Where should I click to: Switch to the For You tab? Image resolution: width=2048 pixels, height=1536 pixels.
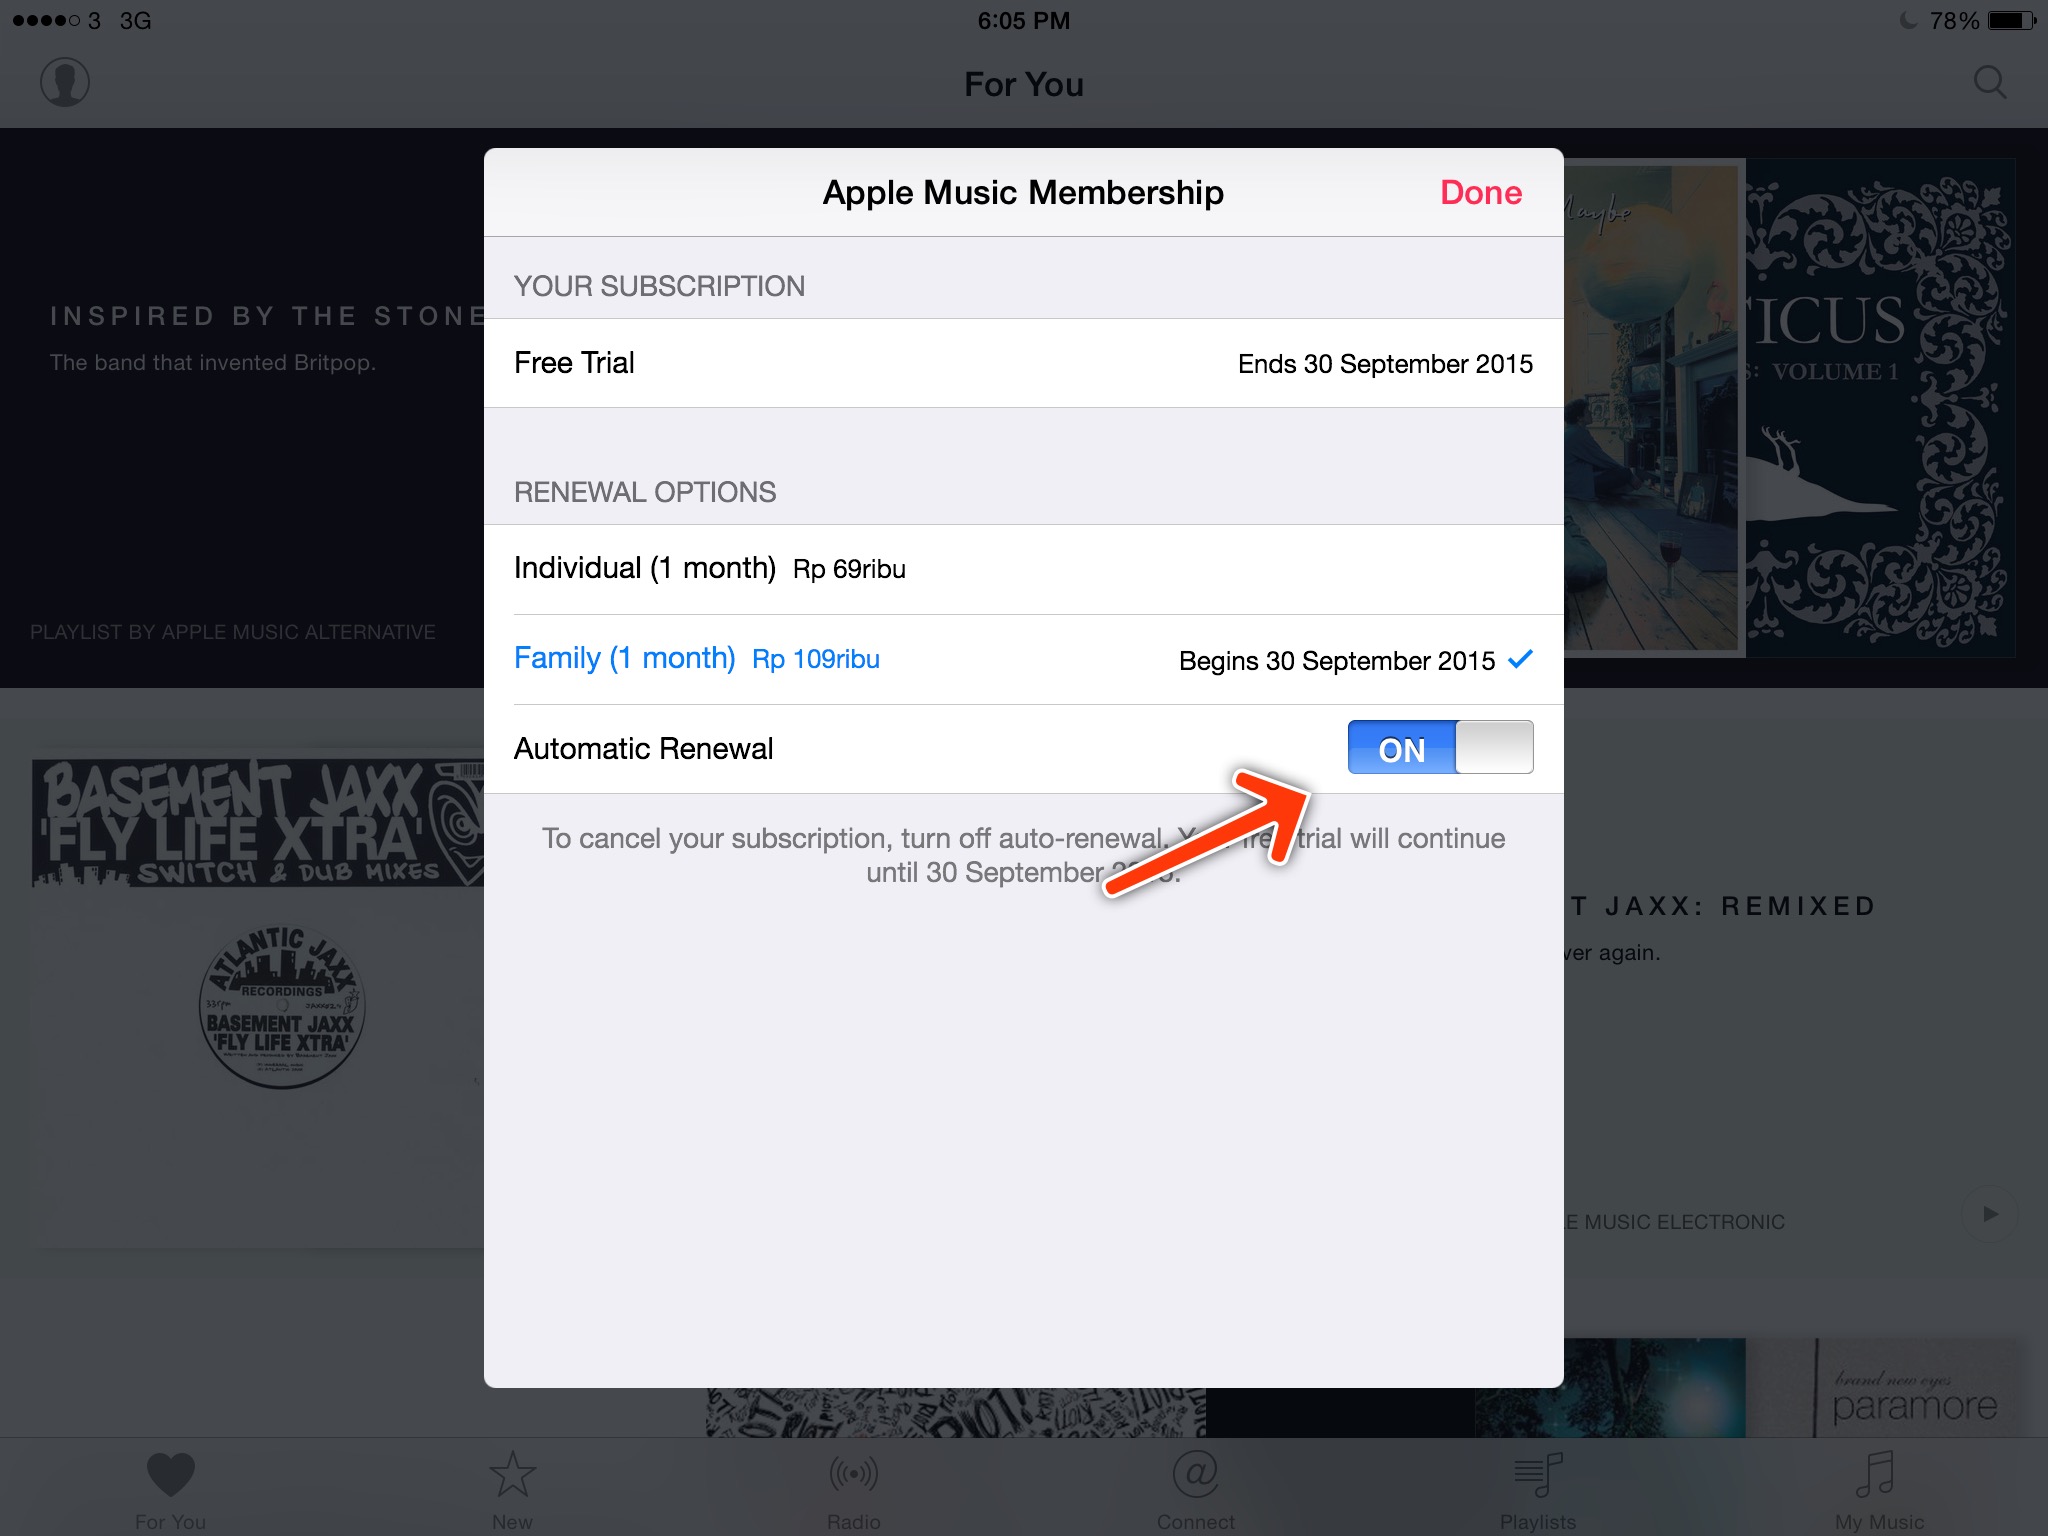click(170, 1490)
